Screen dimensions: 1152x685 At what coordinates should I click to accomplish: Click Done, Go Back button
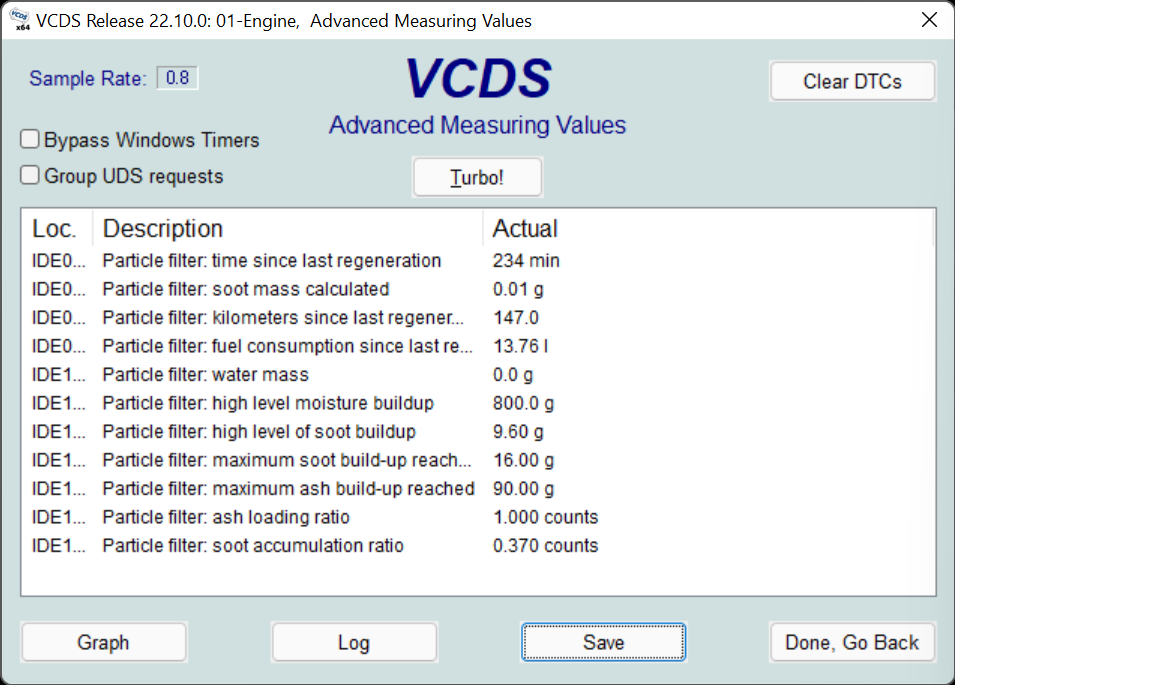click(852, 642)
